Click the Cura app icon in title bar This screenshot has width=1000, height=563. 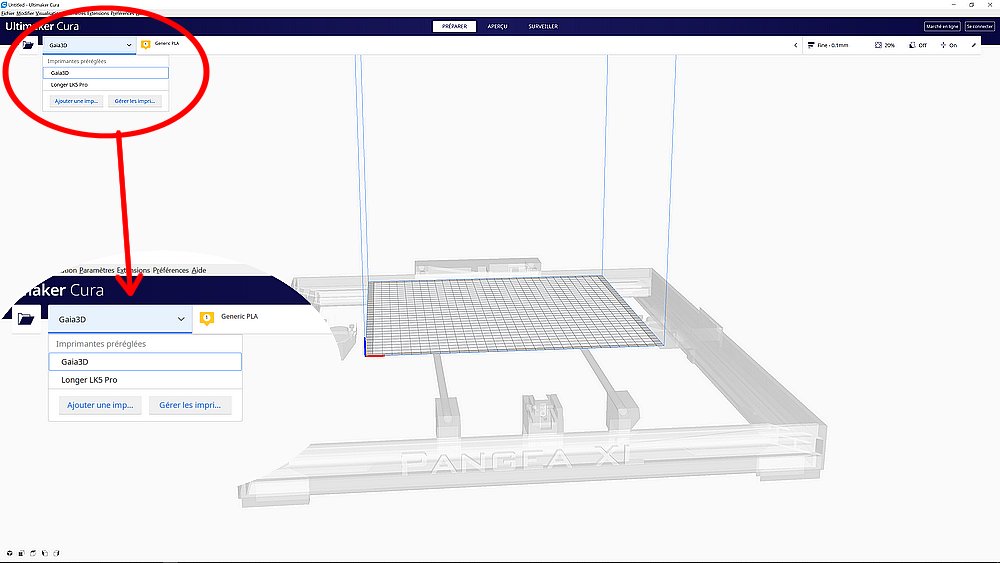(x=4, y=4)
